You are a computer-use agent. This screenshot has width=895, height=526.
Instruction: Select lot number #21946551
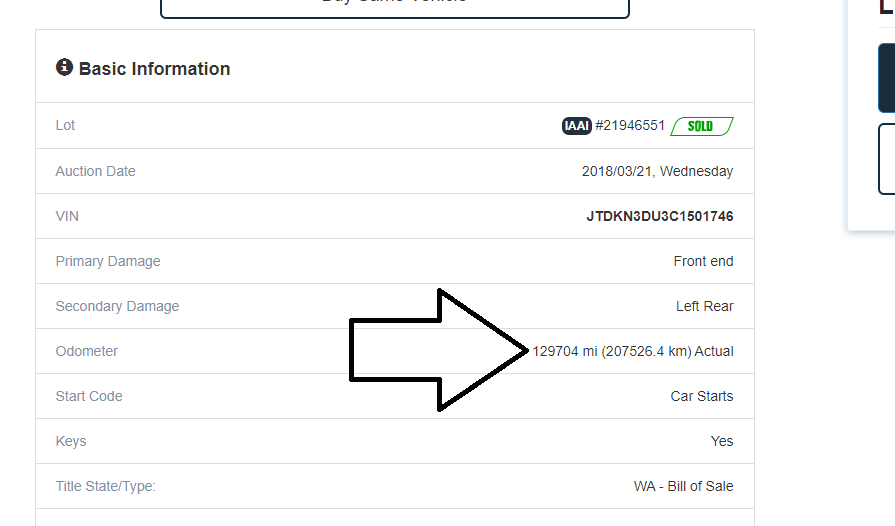pyautogui.click(x=630, y=126)
